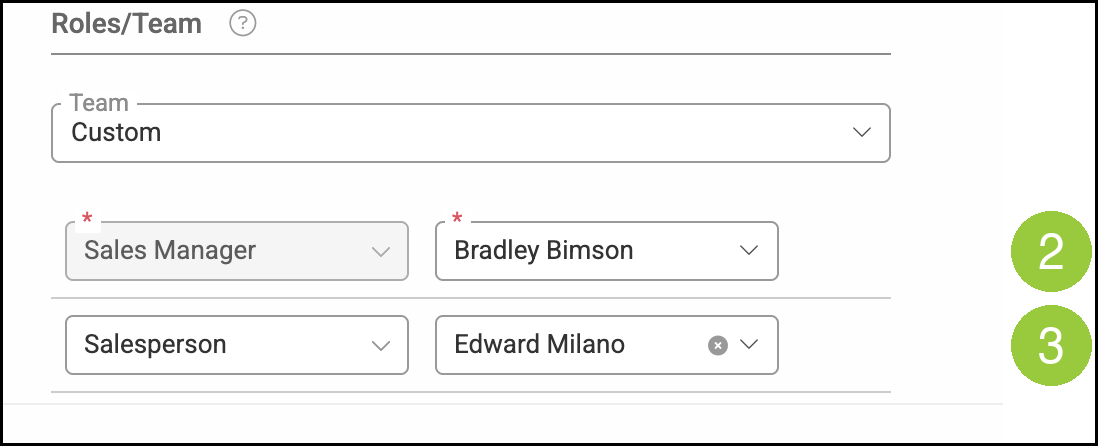
Task: Click the Salesperson role text
Action: point(155,344)
